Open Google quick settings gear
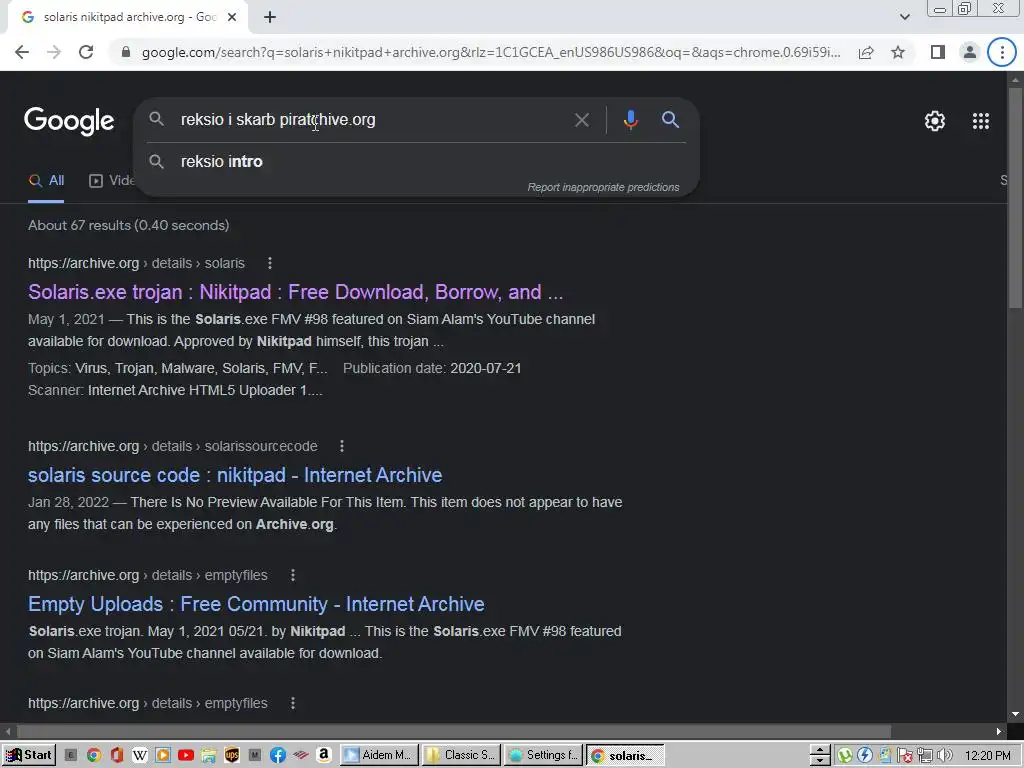 point(935,121)
